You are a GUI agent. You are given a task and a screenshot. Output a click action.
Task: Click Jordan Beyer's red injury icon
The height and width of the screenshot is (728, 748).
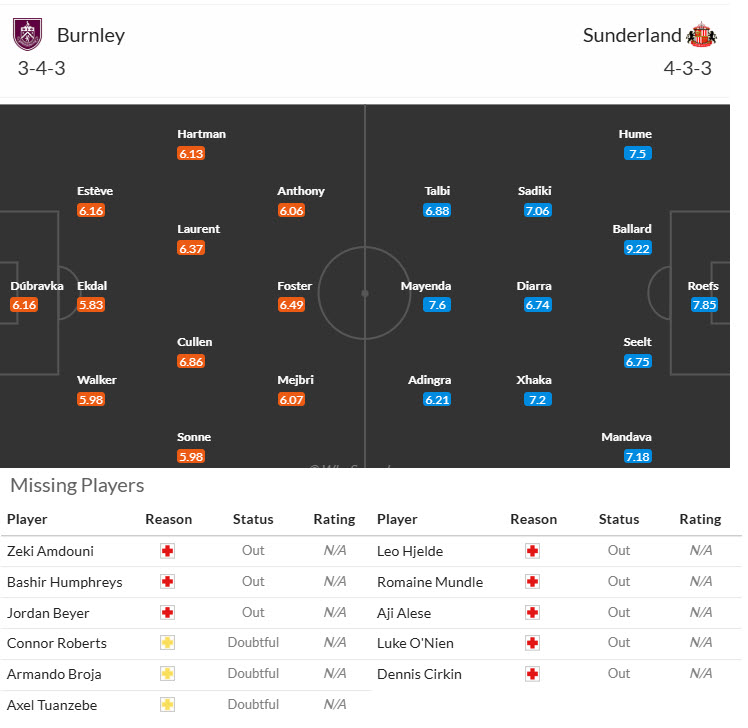click(168, 613)
